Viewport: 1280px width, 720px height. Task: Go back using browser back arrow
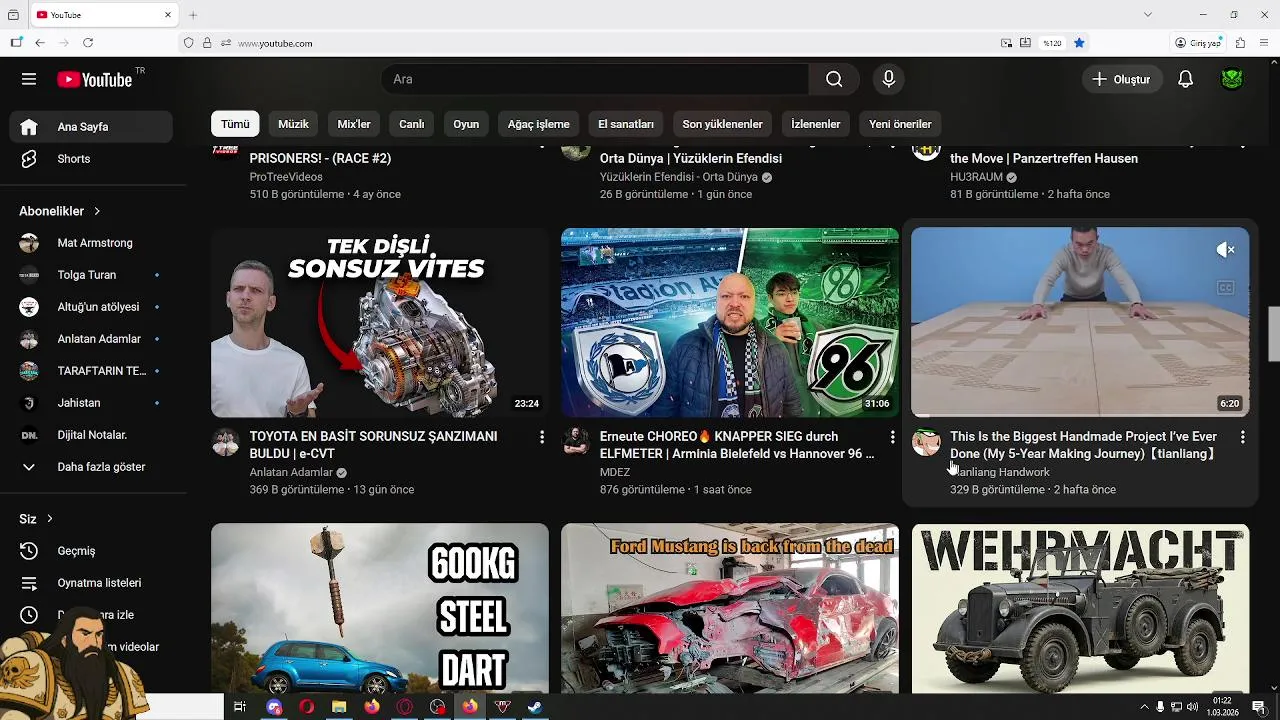coord(40,43)
